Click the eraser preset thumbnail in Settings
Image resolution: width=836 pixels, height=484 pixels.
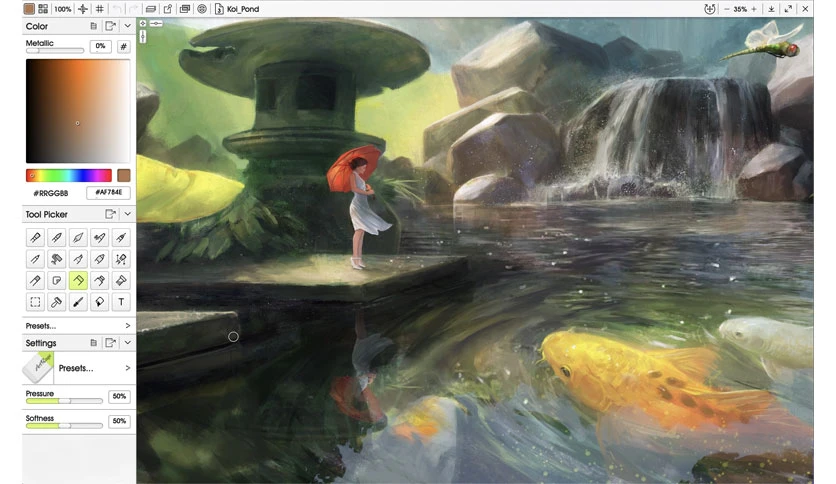(38, 368)
